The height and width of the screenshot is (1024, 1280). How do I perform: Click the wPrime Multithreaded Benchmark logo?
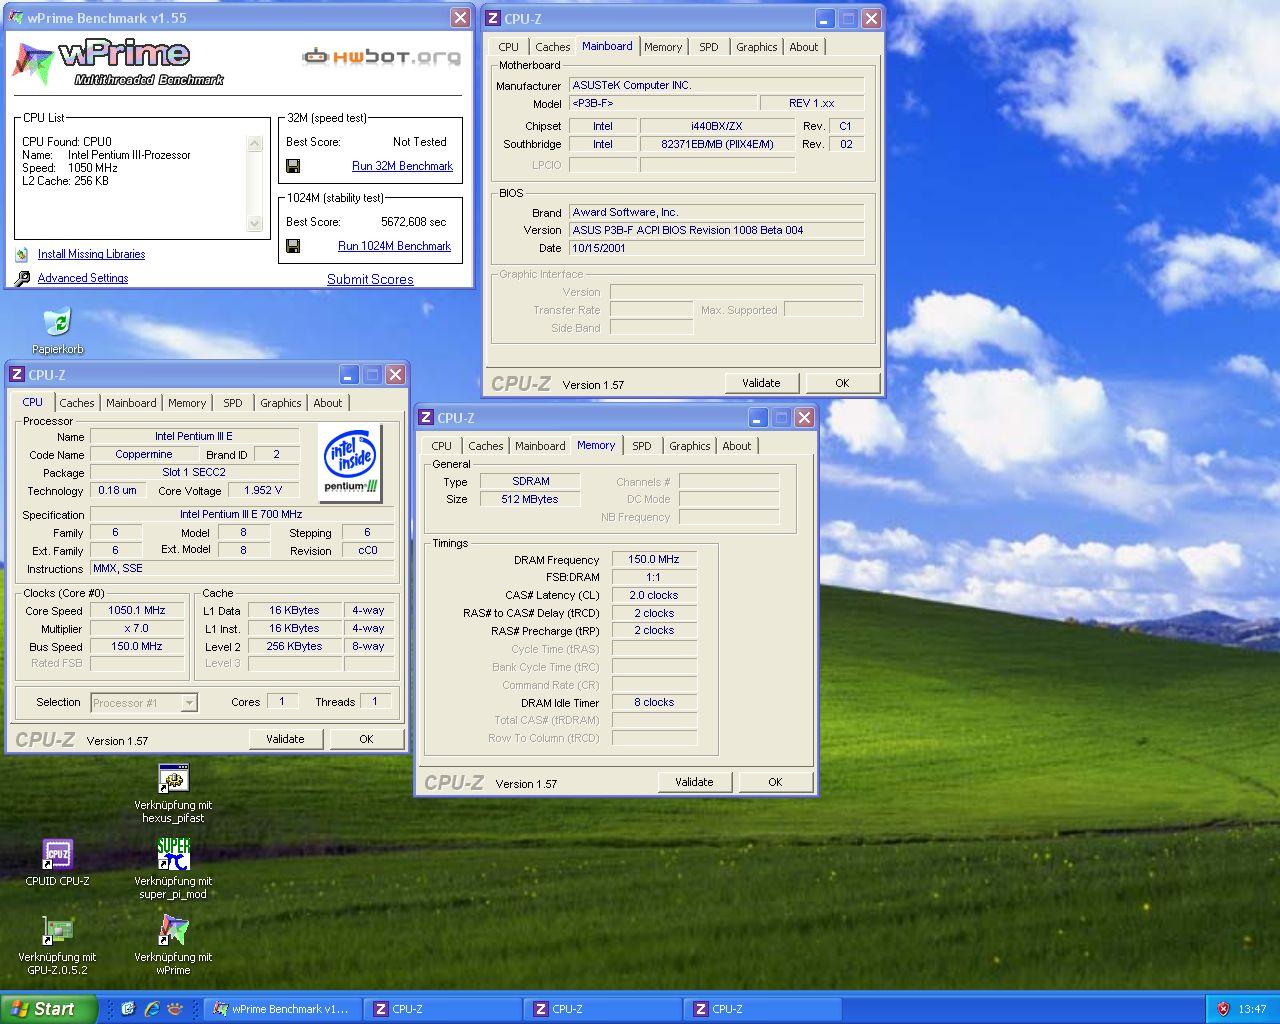click(118, 63)
